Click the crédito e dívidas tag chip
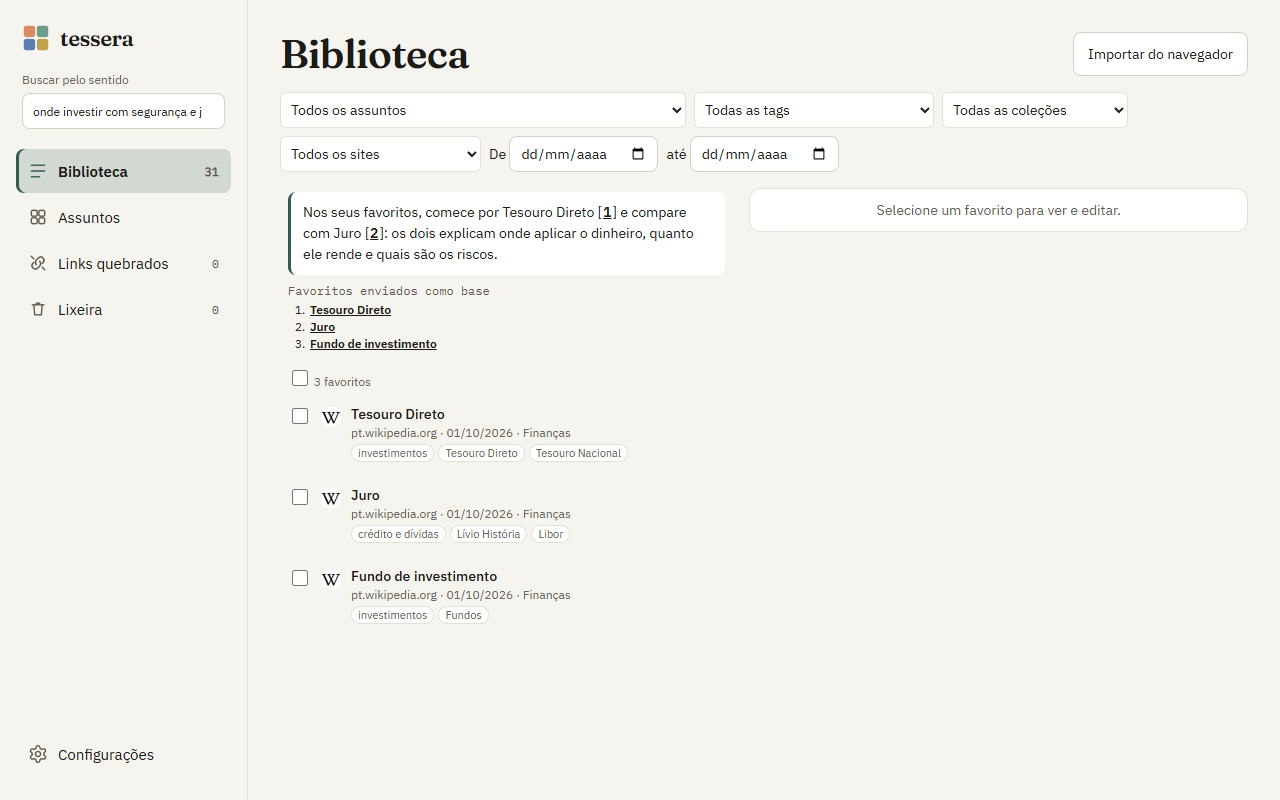Screen dimensions: 1280x800 pos(398,534)
